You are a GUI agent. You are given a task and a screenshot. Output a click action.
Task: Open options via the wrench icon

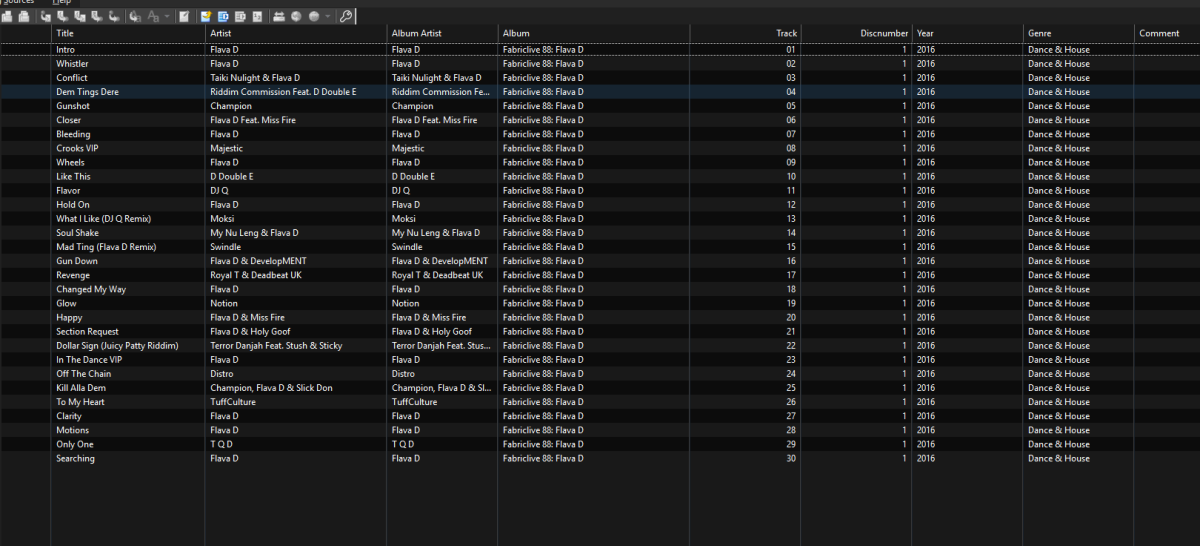pos(345,16)
